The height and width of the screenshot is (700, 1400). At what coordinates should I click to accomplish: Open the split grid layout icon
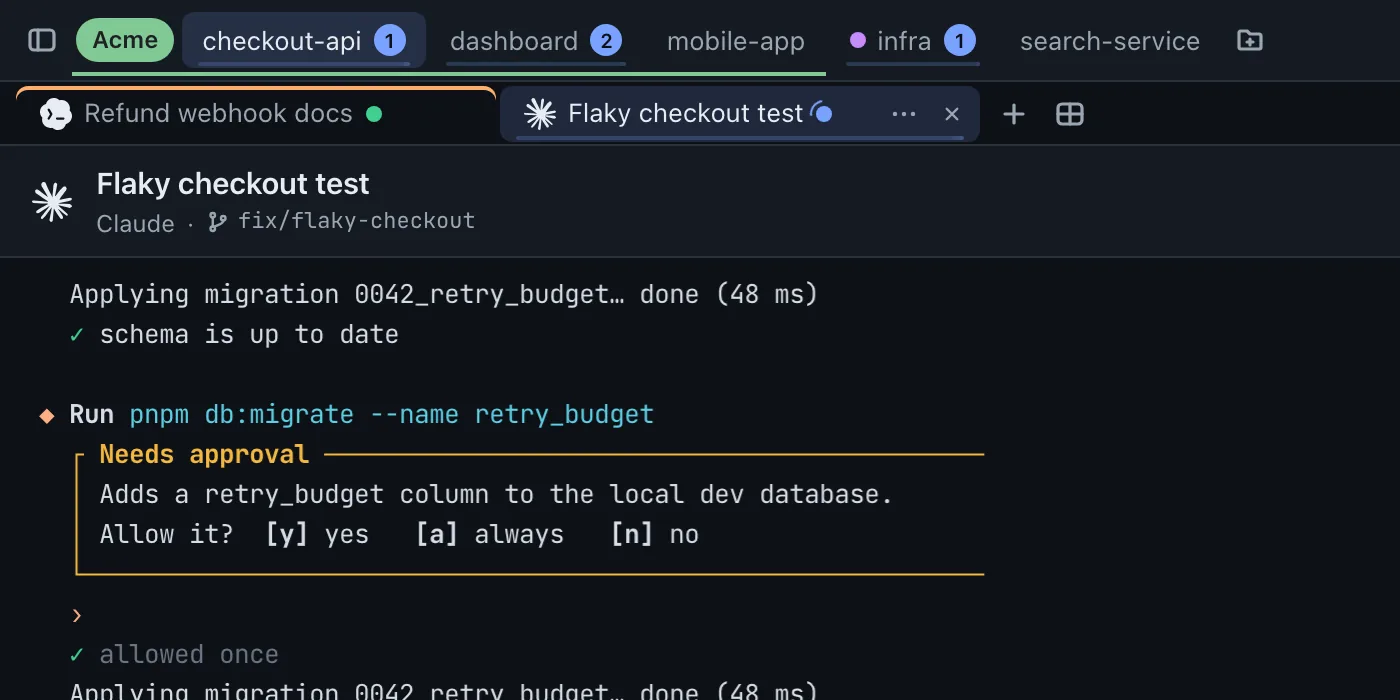(x=1070, y=114)
